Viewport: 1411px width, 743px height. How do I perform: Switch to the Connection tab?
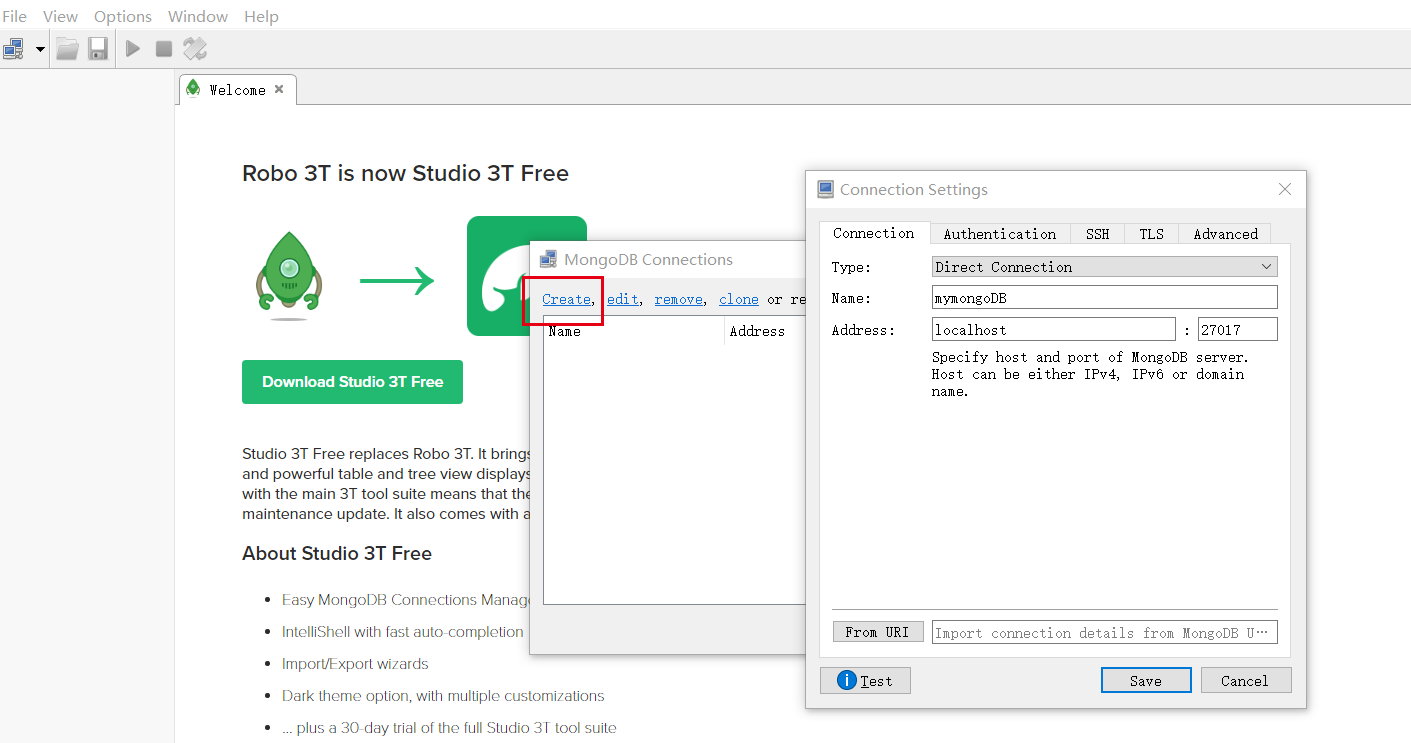(874, 233)
